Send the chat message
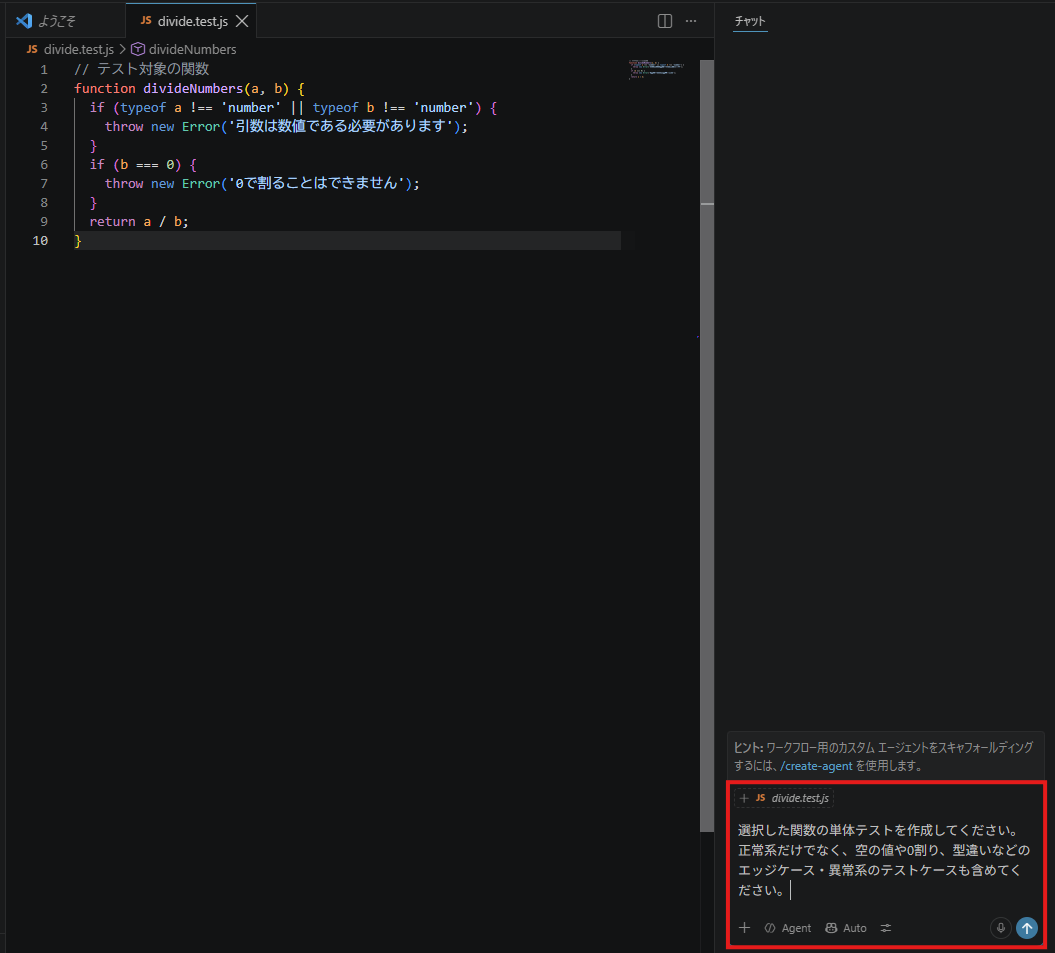This screenshot has width=1055, height=953. 1027,928
